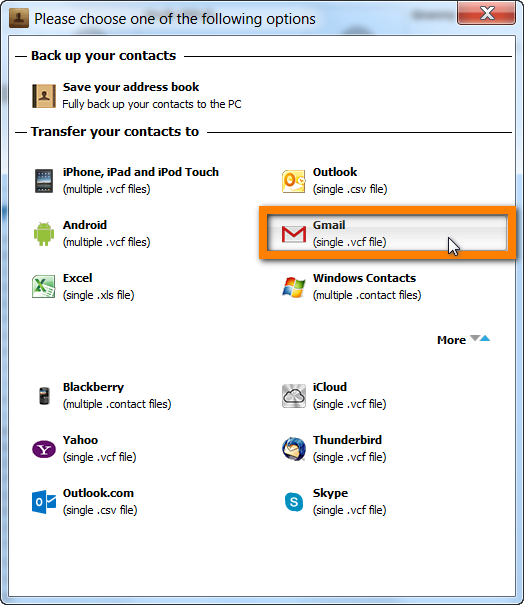Select the Blackberry phone icon
Image resolution: width=524 pixels, height=605 pixels.
click(x=44, y=396)
